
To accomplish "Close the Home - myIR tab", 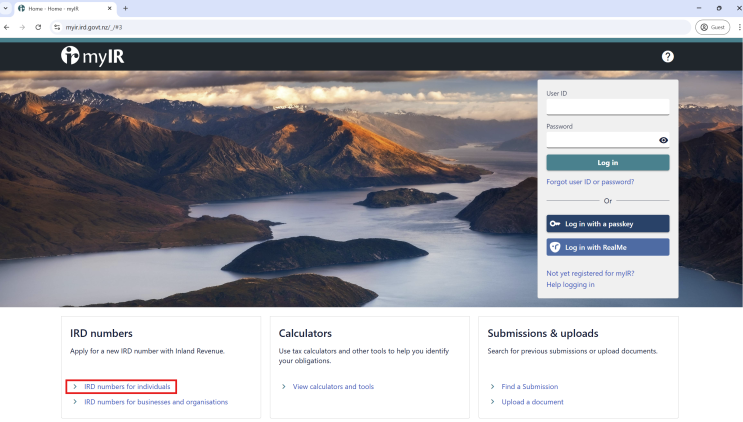I will [x=109, y=9].
